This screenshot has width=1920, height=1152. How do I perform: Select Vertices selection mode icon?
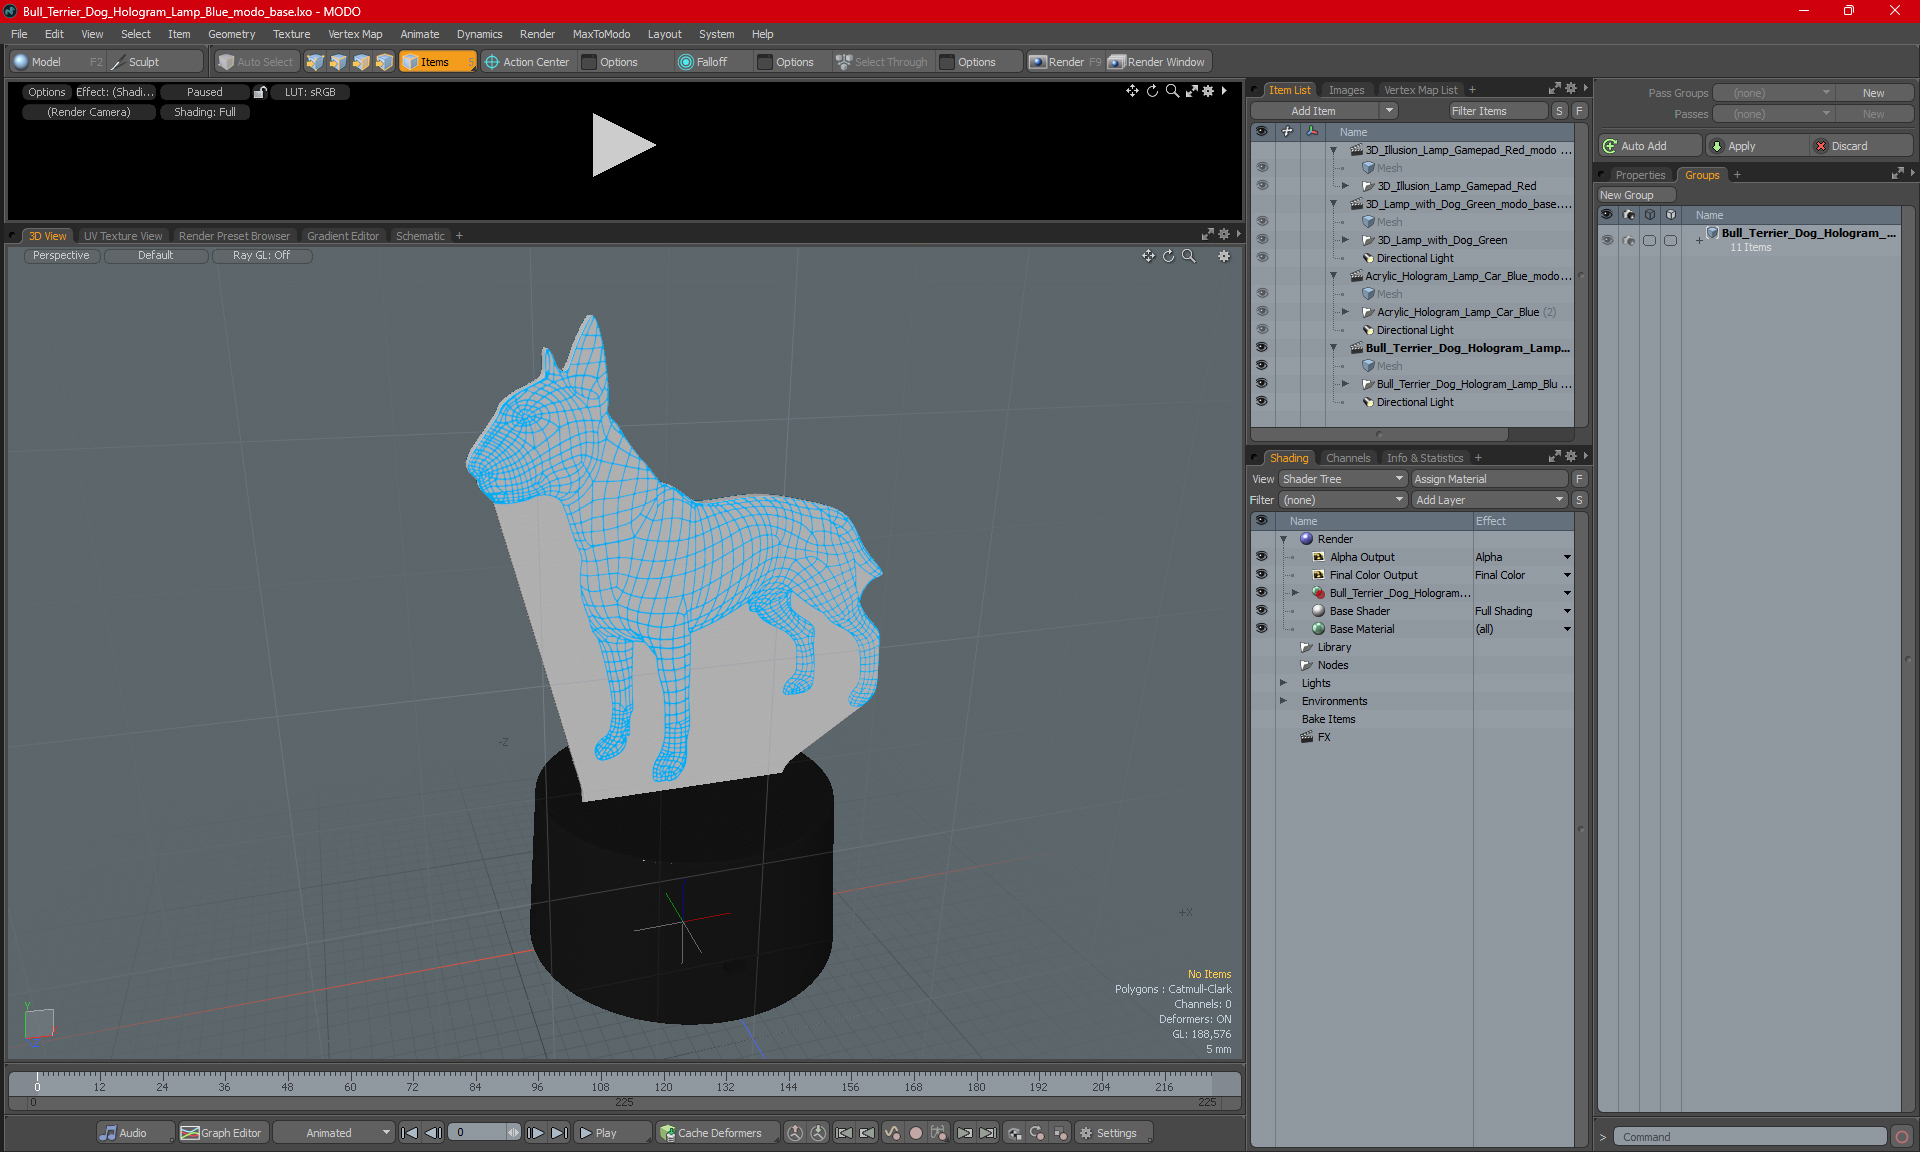[x=315, y=62]
